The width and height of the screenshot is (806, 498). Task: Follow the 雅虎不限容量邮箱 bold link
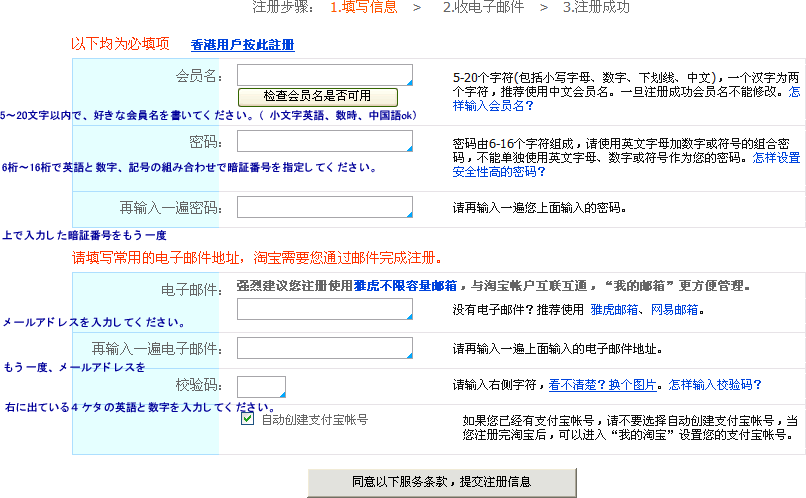[405, 285]
